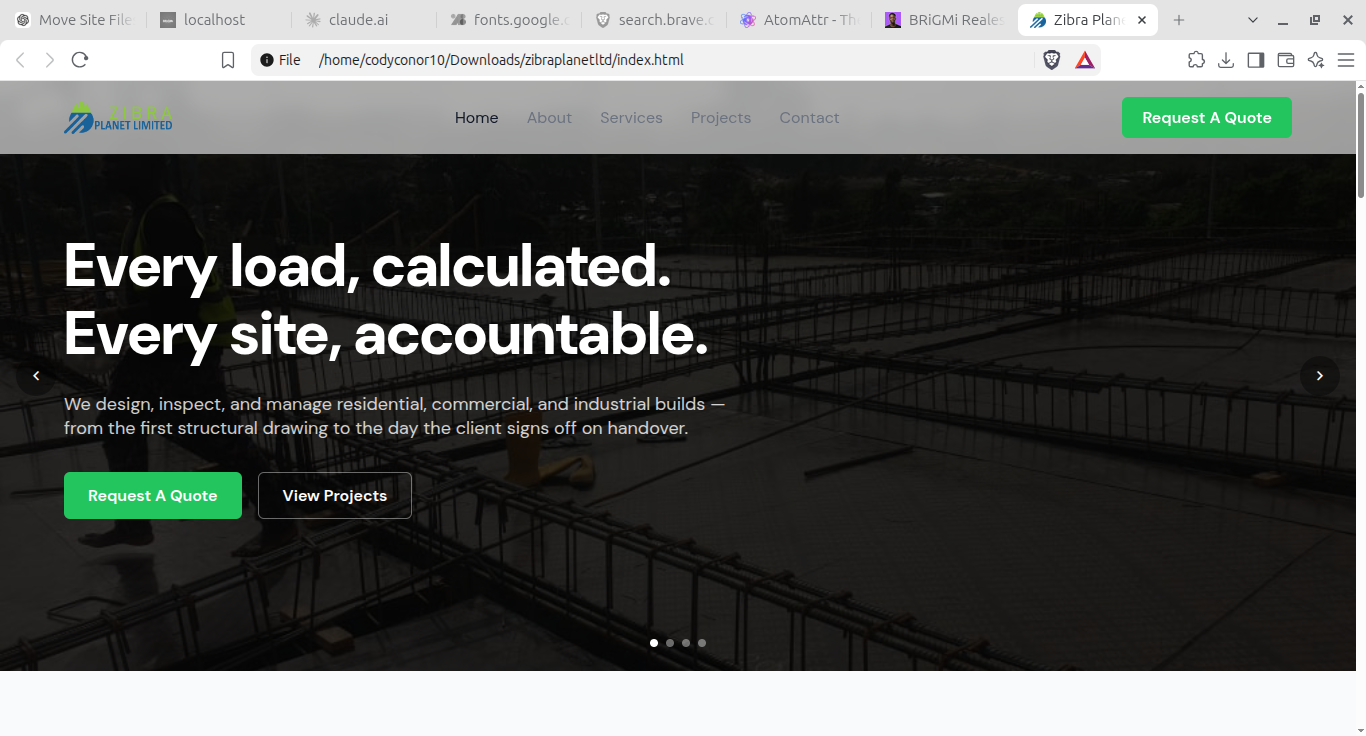
Task: Reload the page with refresh icon
Action: [80, 60]
